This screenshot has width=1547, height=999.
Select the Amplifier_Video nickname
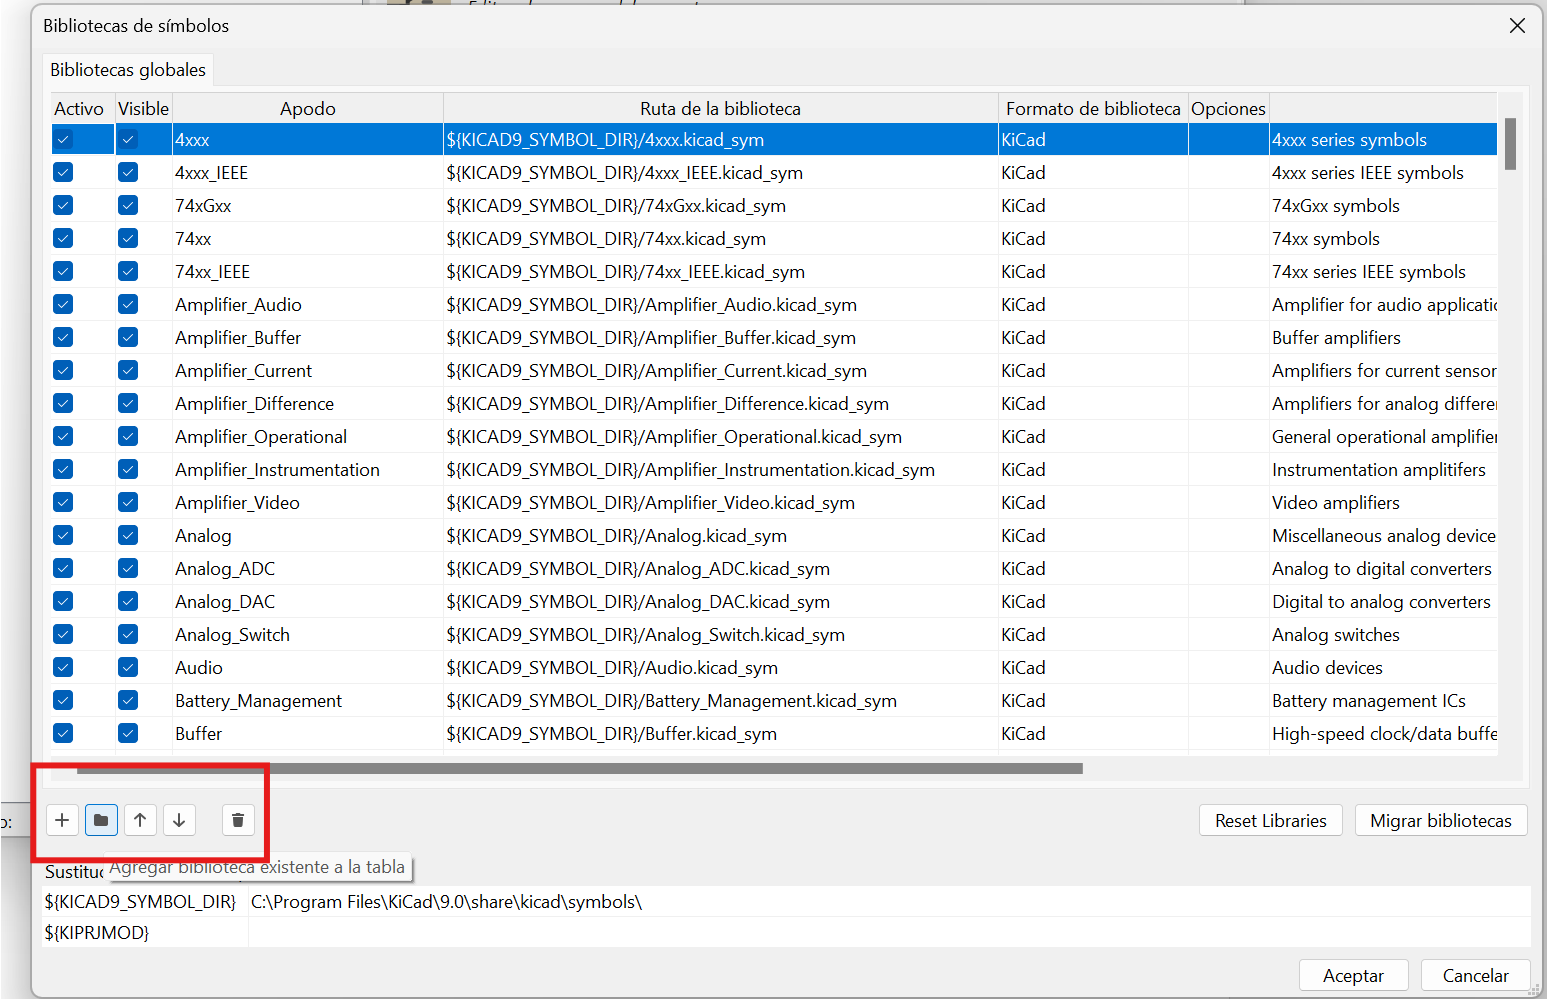click(x=308, y=502)
